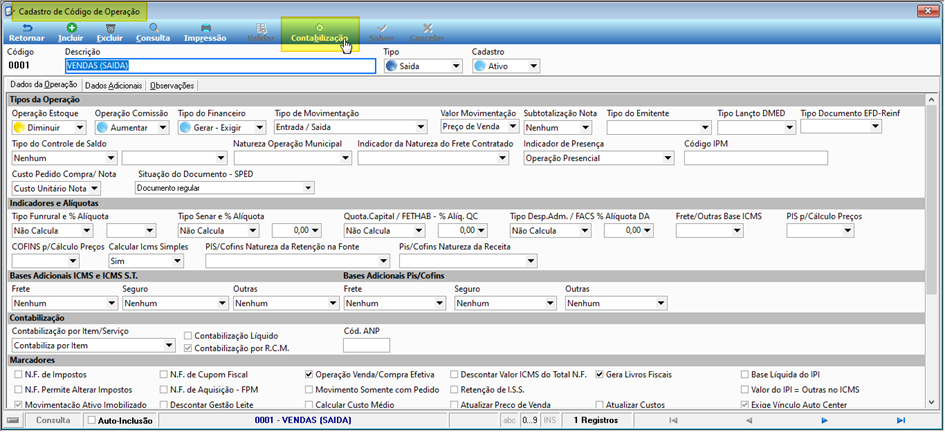Screen dimensions: 945x432
Task: Go to next record blue arrow
Action: [824, 420]
